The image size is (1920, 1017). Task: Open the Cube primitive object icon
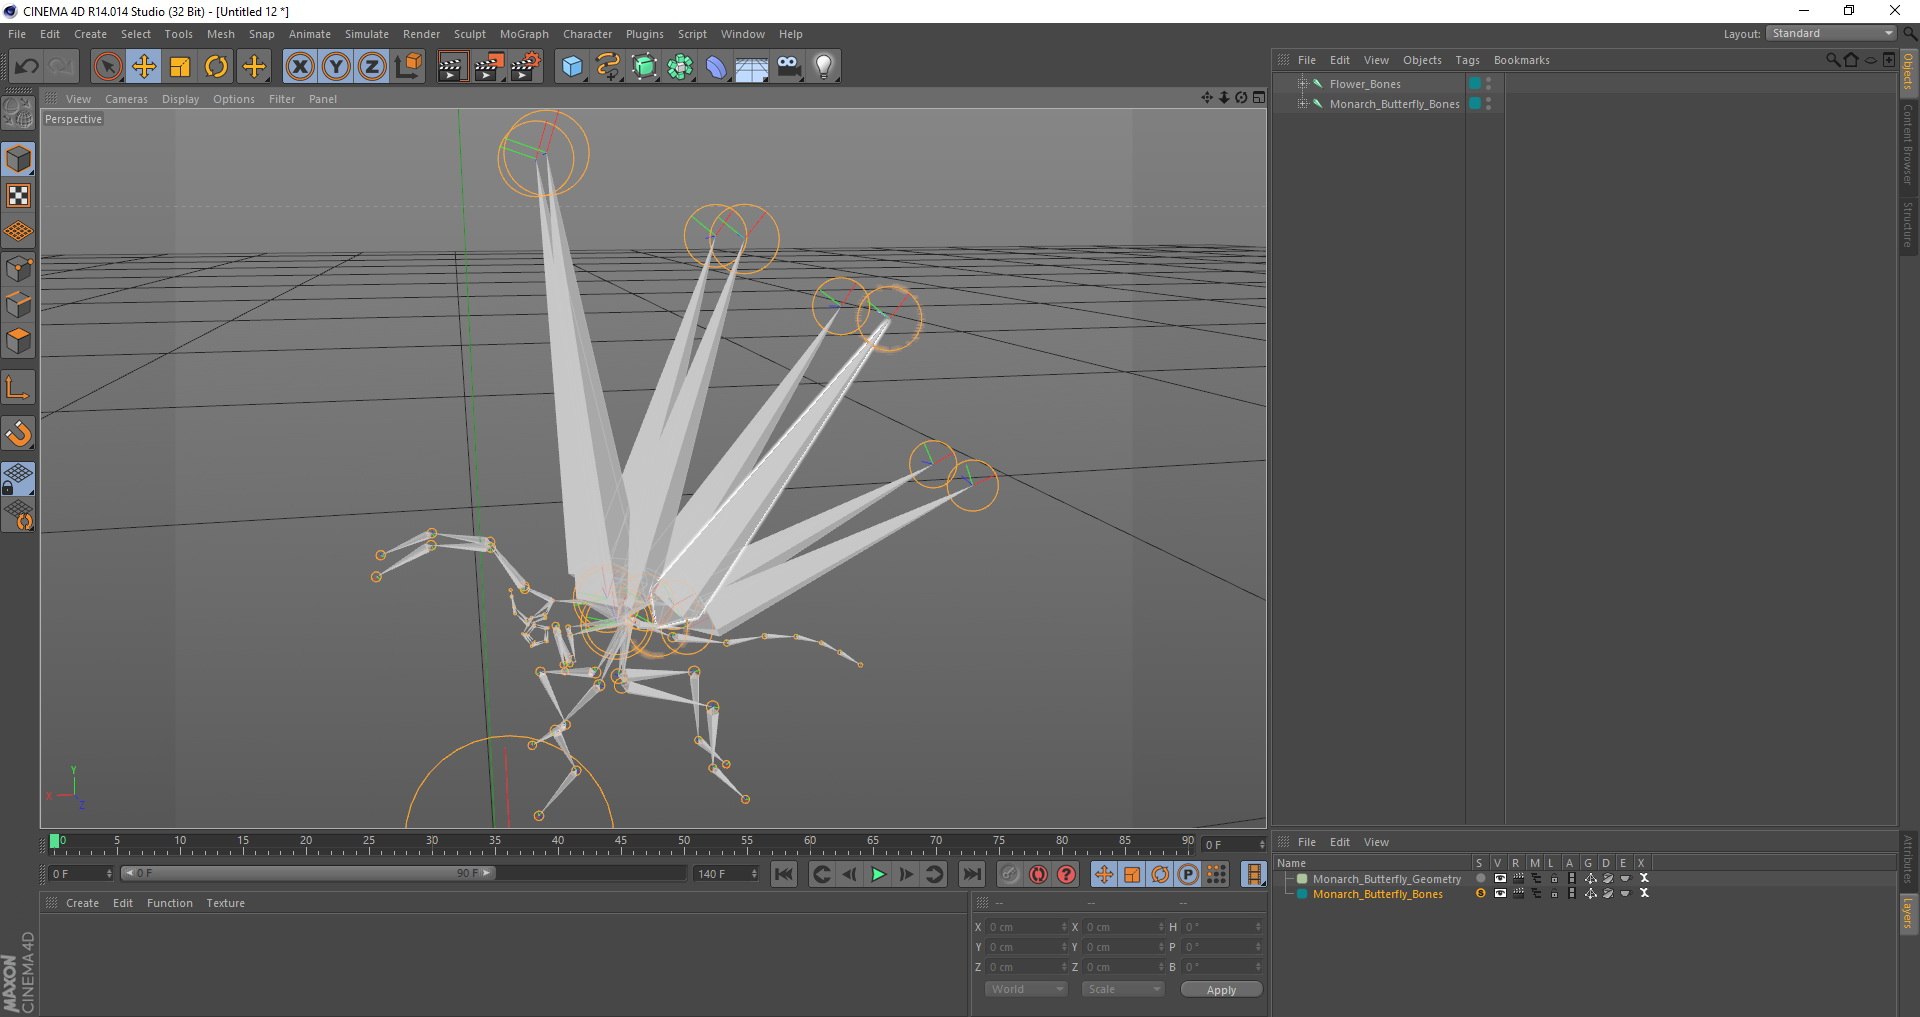pyautogui.click(x=572, y=67)
